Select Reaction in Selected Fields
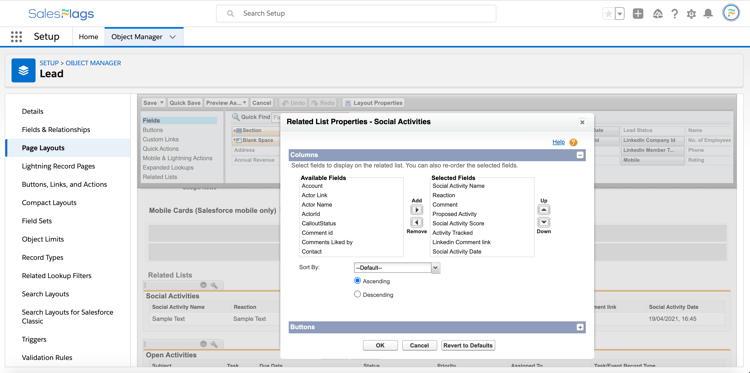Screen dimensions: 750x373 pyautogui.click(x=443, y=195)
